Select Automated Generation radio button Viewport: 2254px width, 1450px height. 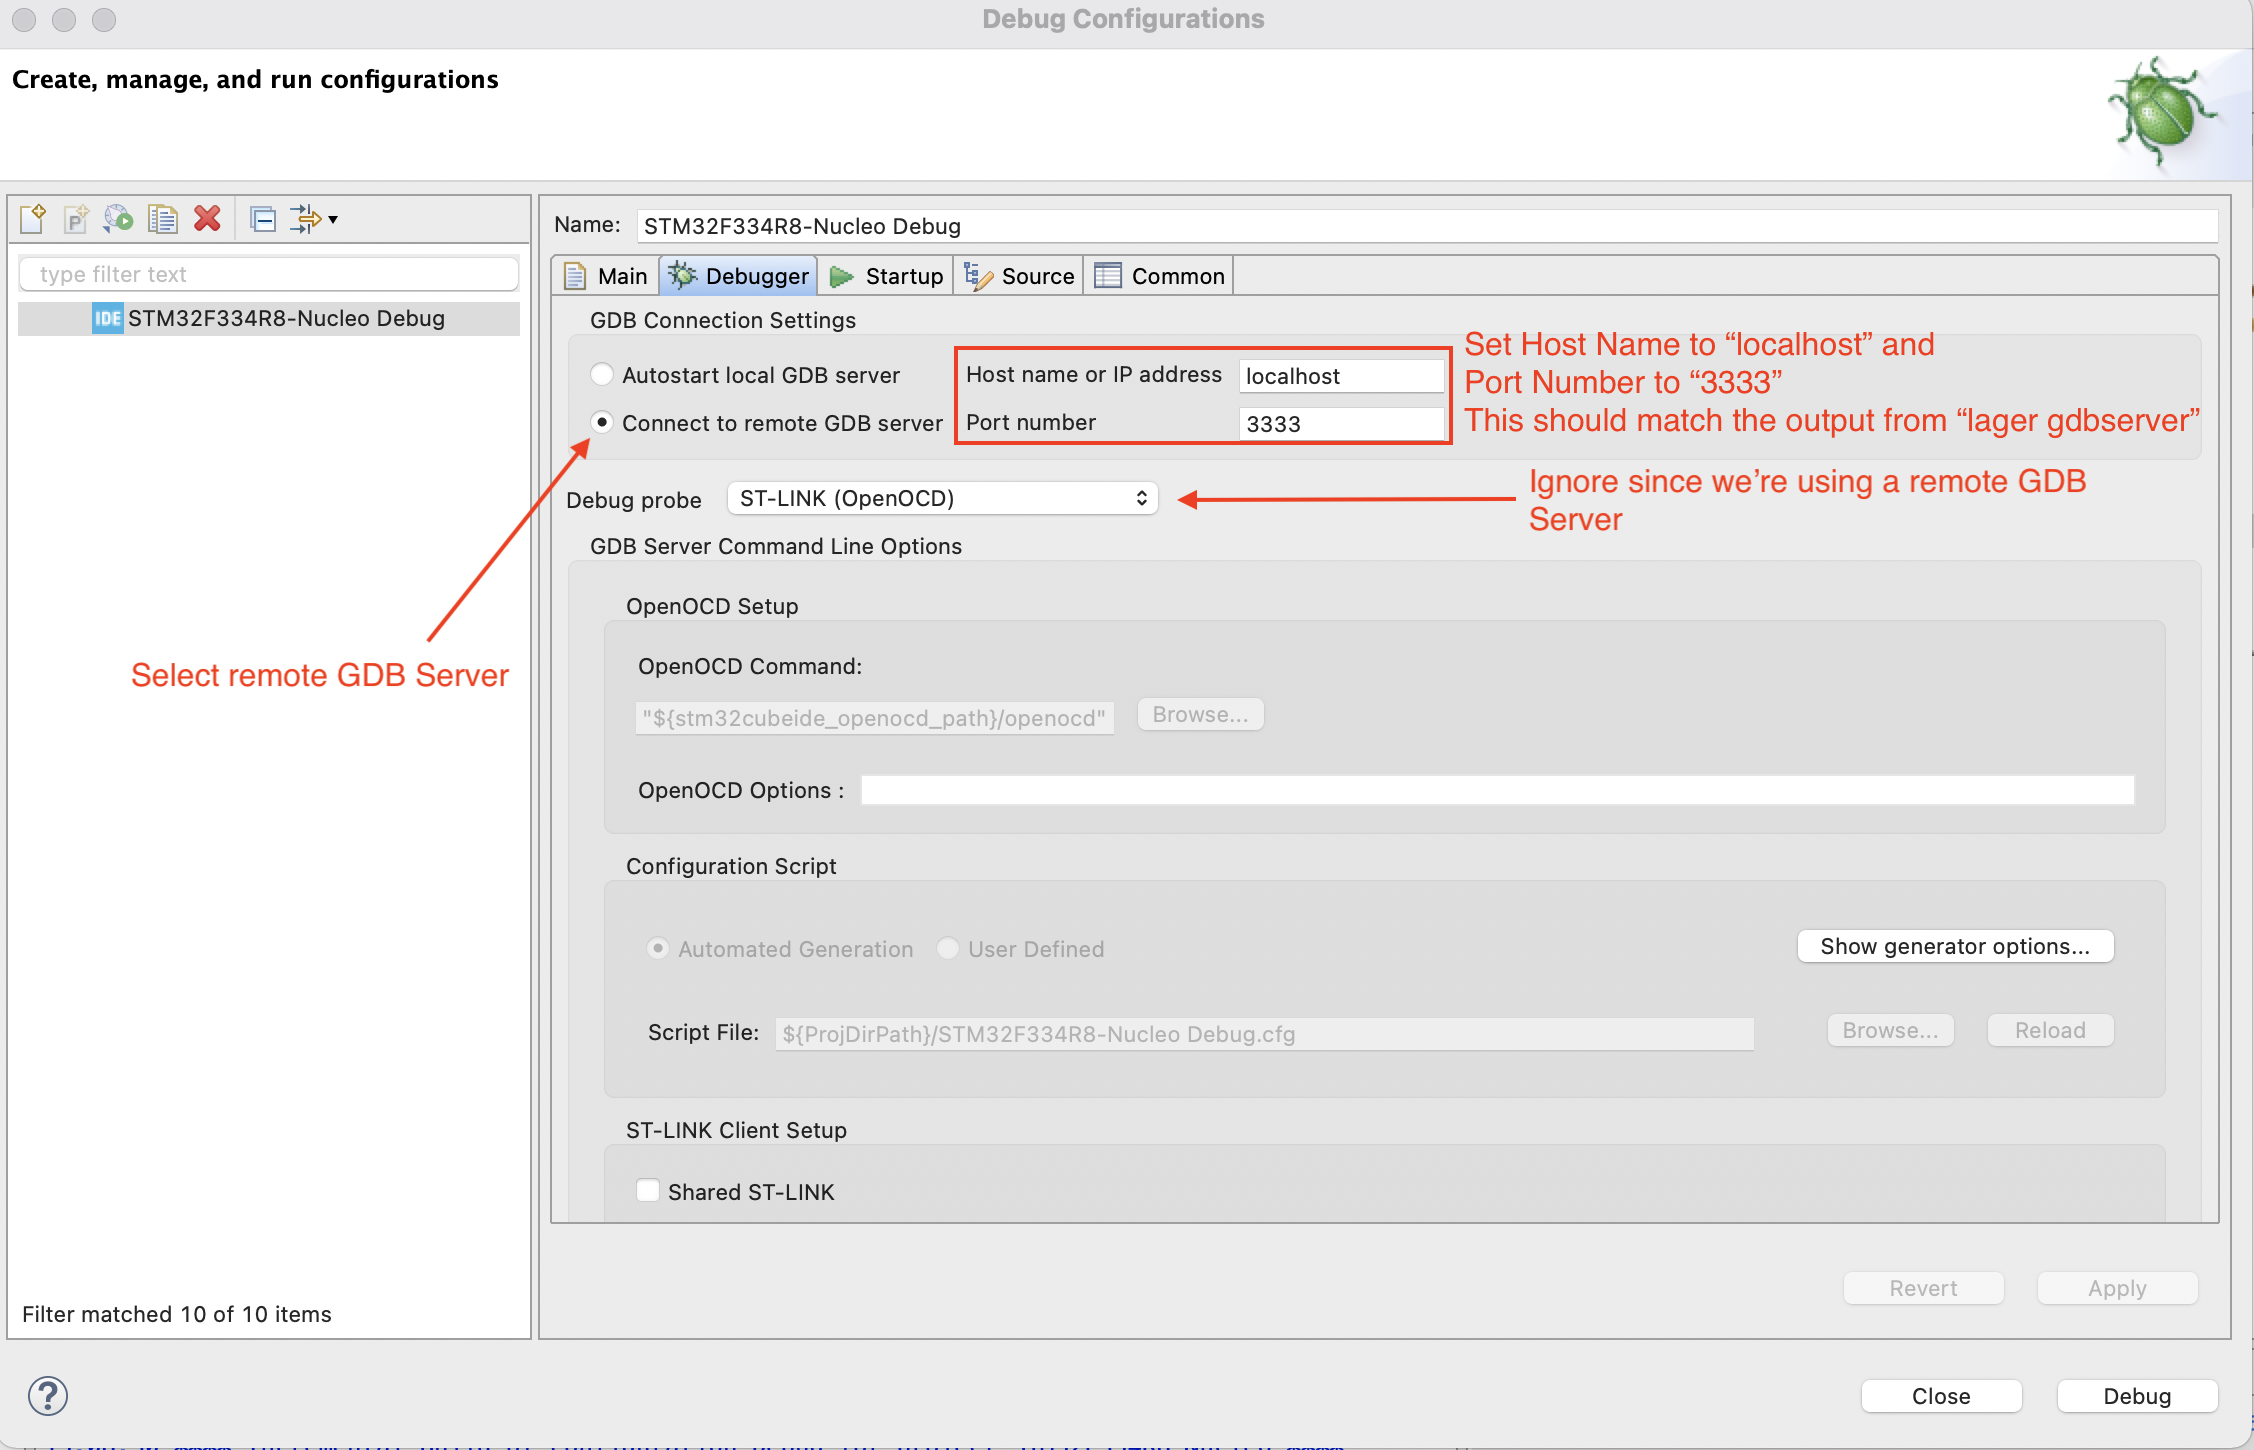tap(658, 948)
